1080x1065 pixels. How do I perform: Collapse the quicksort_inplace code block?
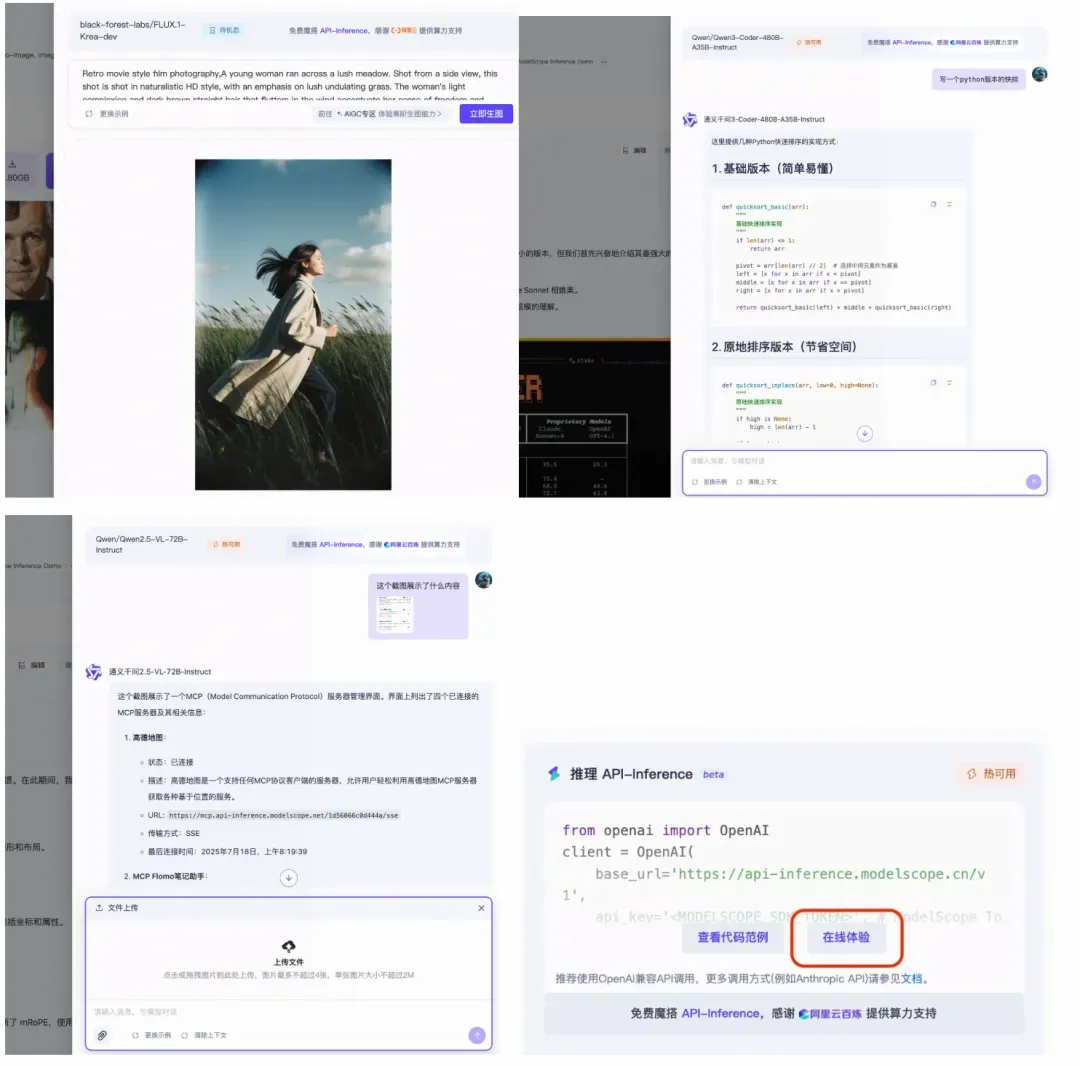[x=949, y=383]
